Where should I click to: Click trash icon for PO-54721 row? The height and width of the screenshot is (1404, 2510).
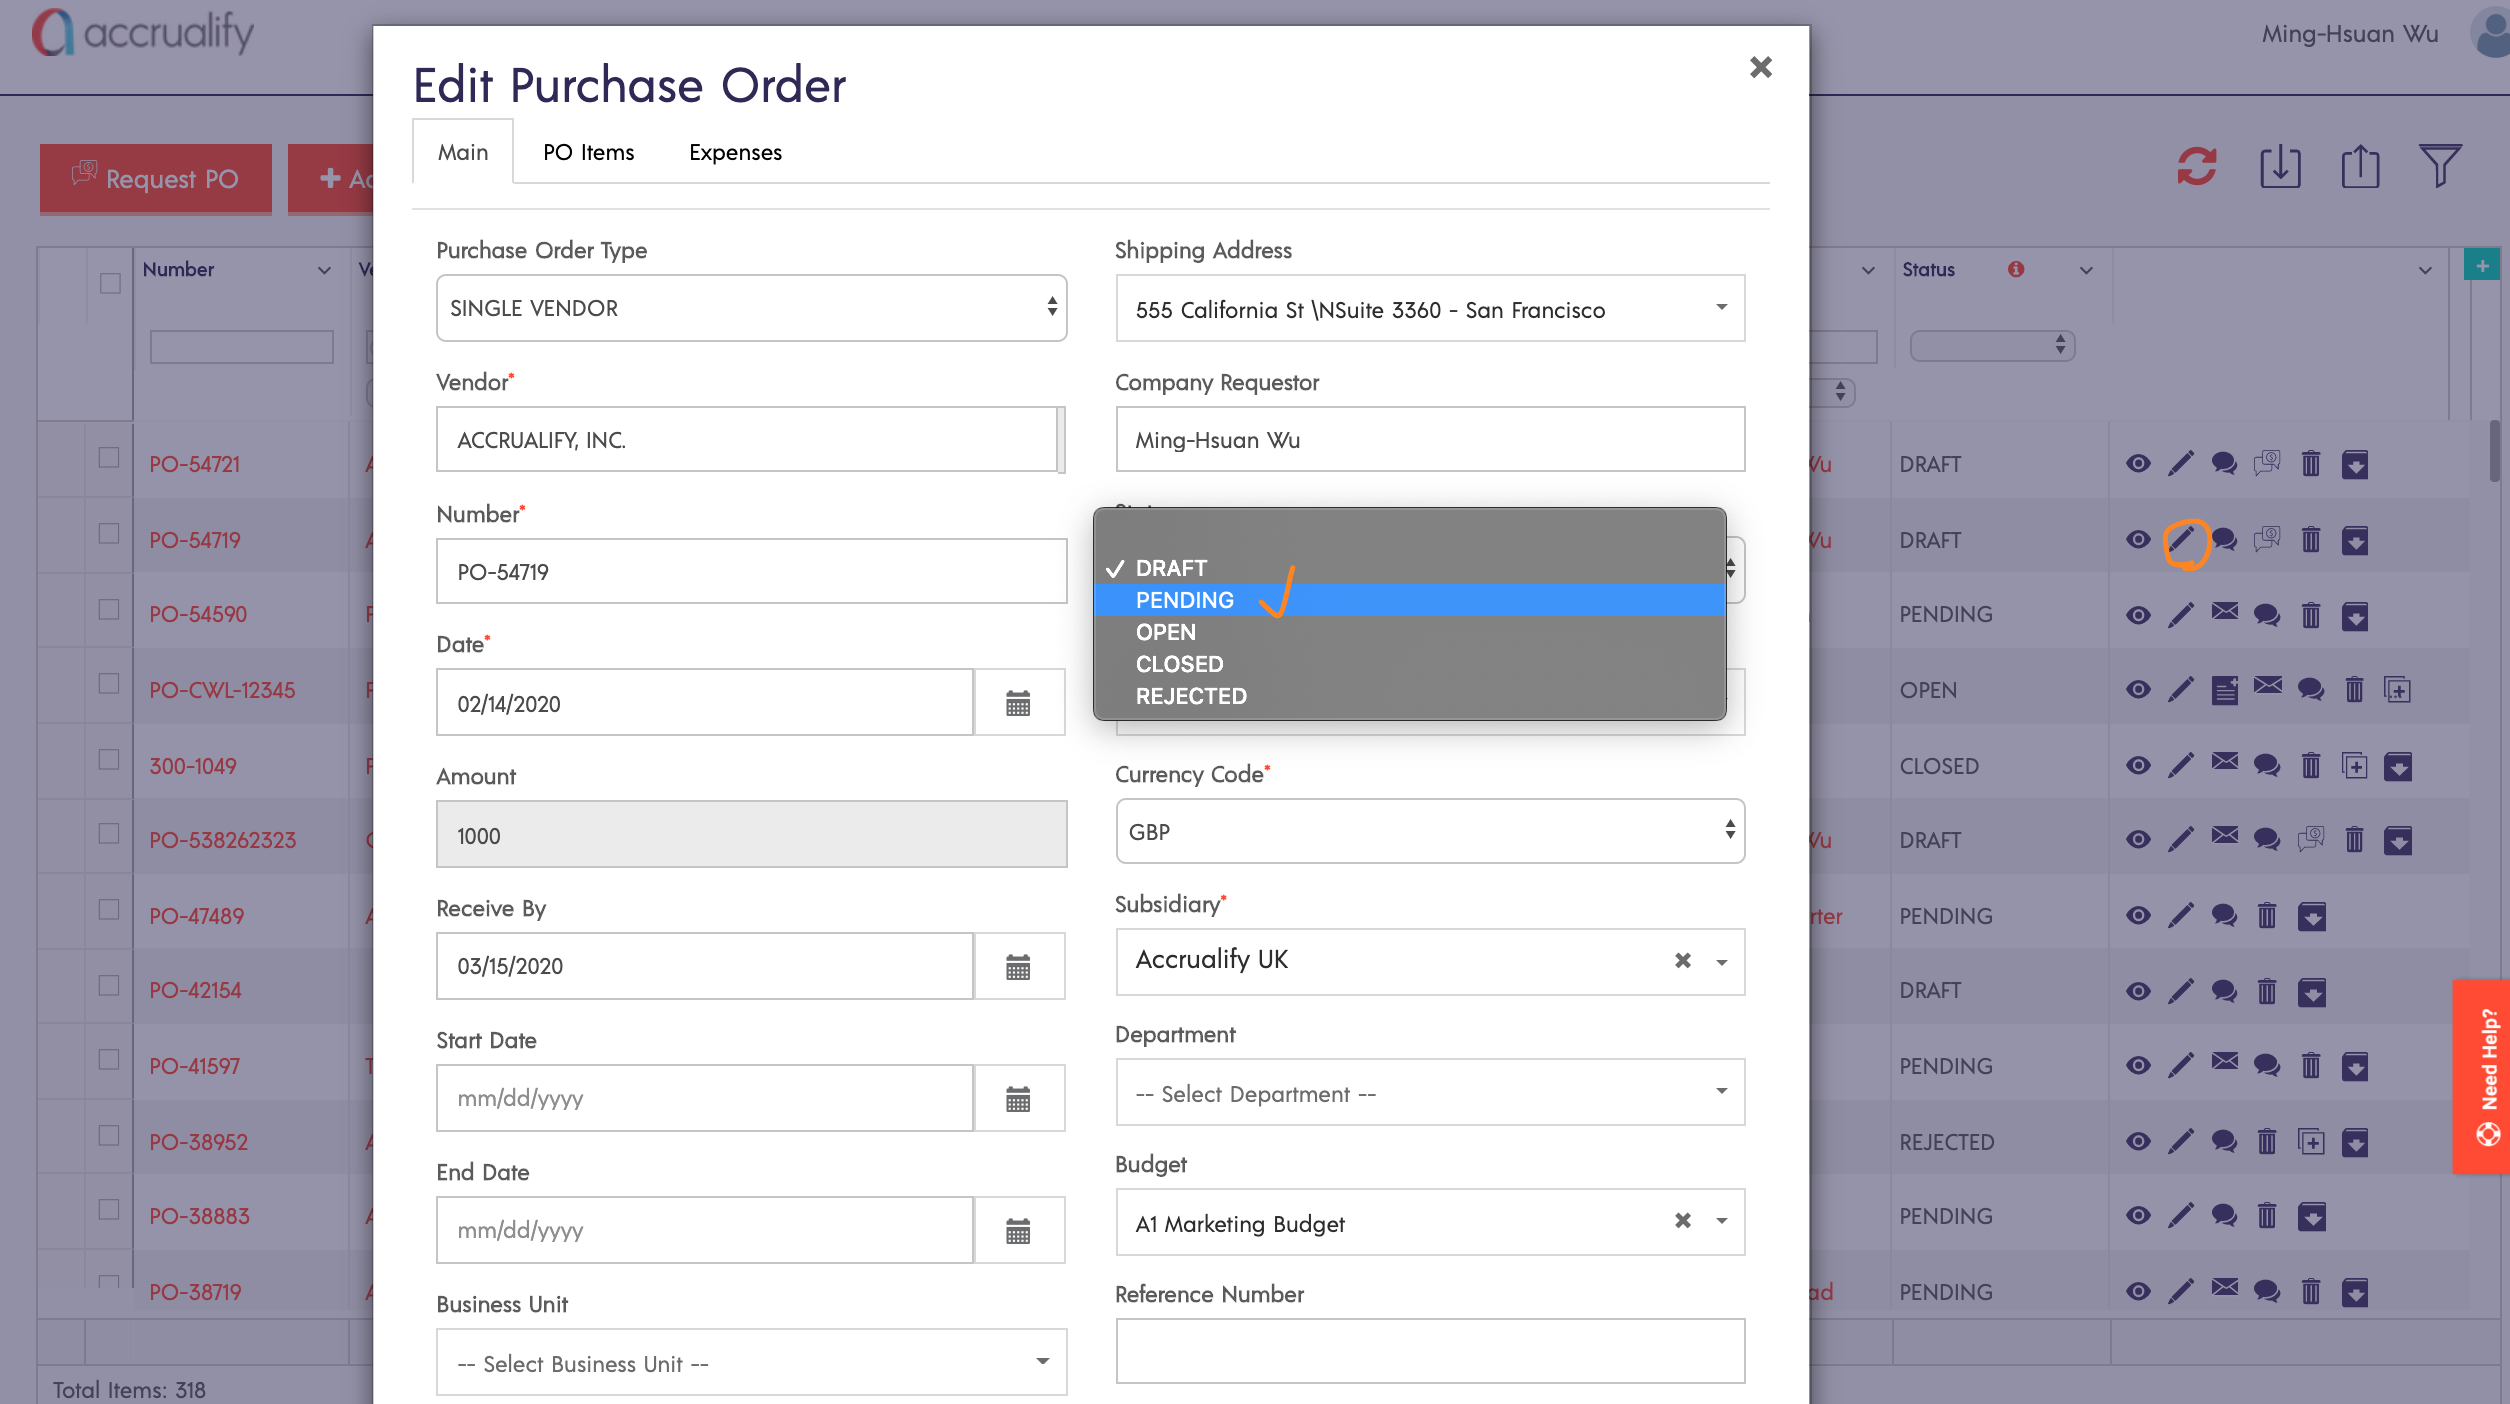(2311, 464)
